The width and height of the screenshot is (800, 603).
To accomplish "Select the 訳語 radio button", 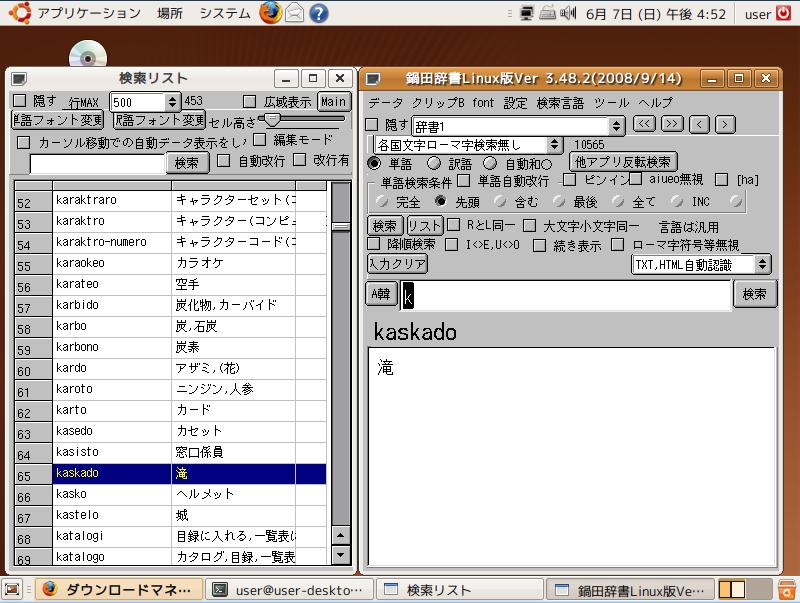I will pyautogui.click(x=434, y=163).
